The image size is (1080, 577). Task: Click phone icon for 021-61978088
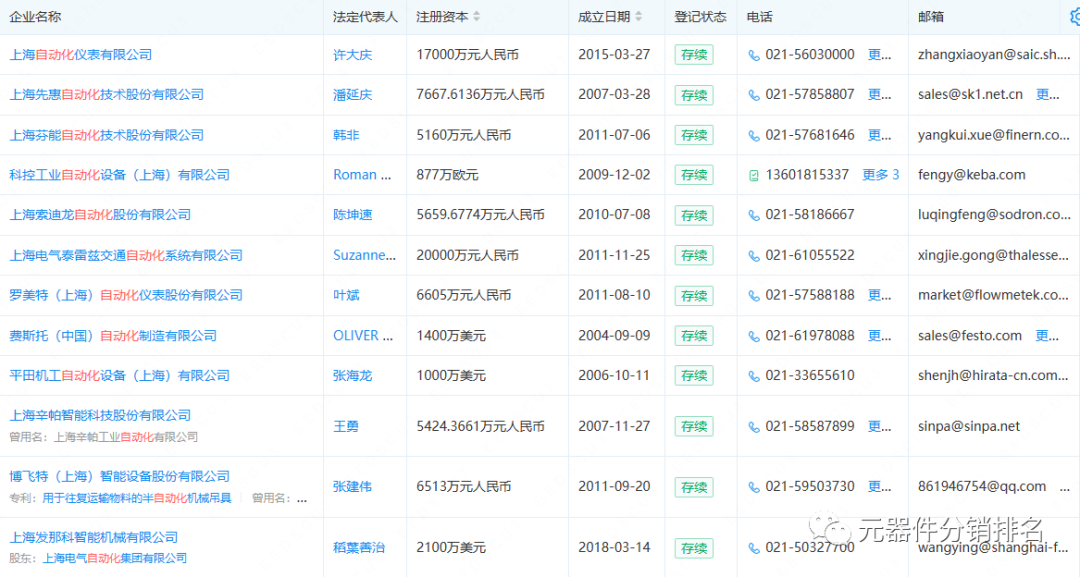(754, 337)
